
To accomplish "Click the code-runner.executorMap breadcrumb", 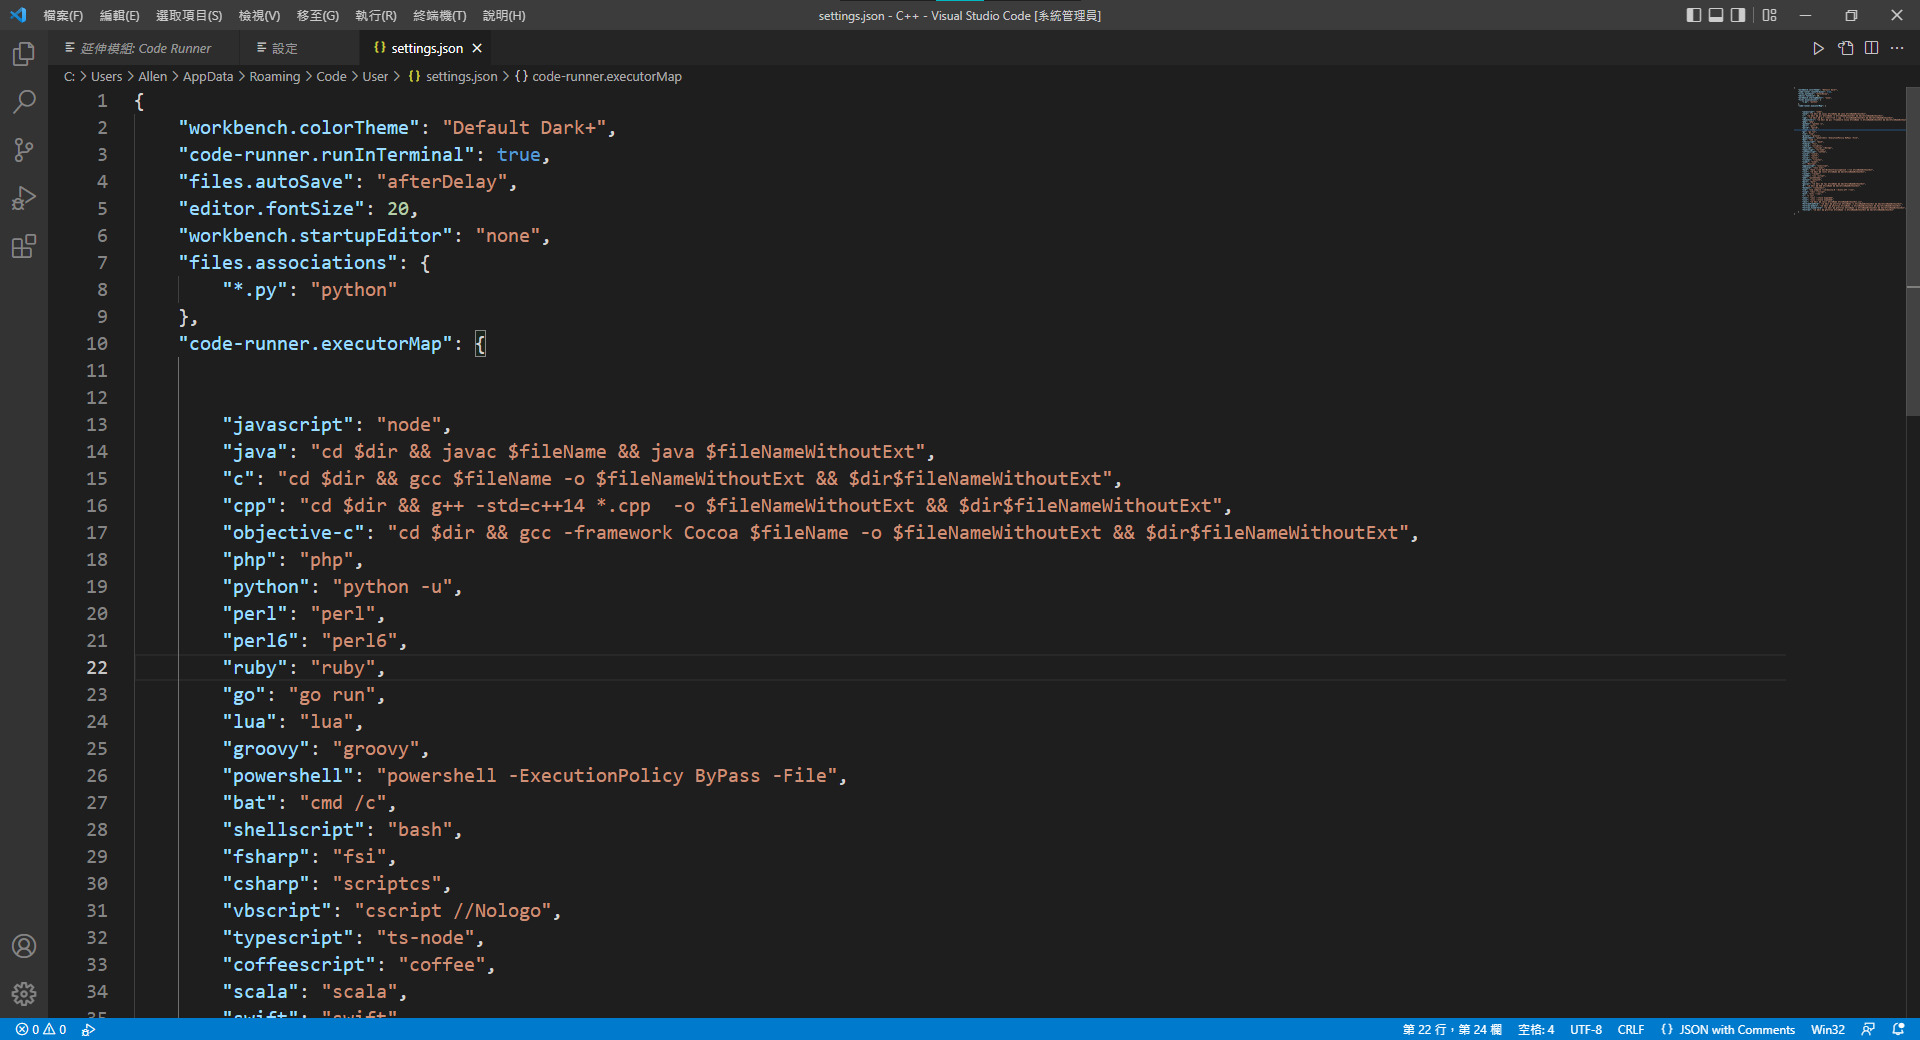I will (598, 76).
